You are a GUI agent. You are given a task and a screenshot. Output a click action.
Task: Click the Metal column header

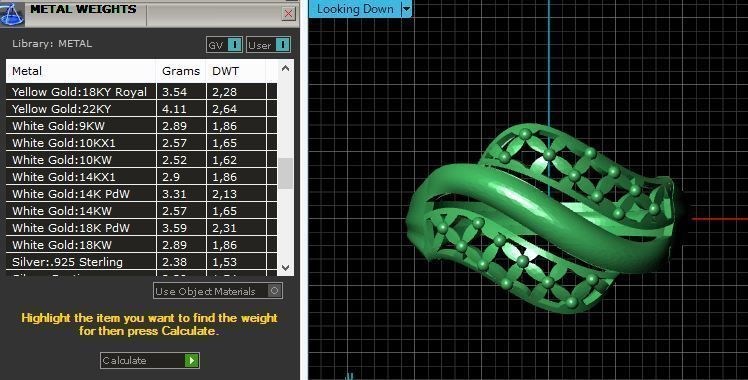pos(81,71)
